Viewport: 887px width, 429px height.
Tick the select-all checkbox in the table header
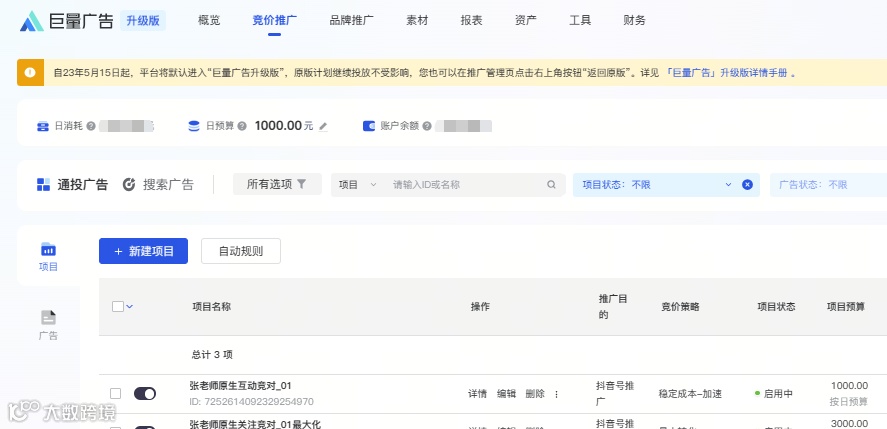tap(118, 307)
